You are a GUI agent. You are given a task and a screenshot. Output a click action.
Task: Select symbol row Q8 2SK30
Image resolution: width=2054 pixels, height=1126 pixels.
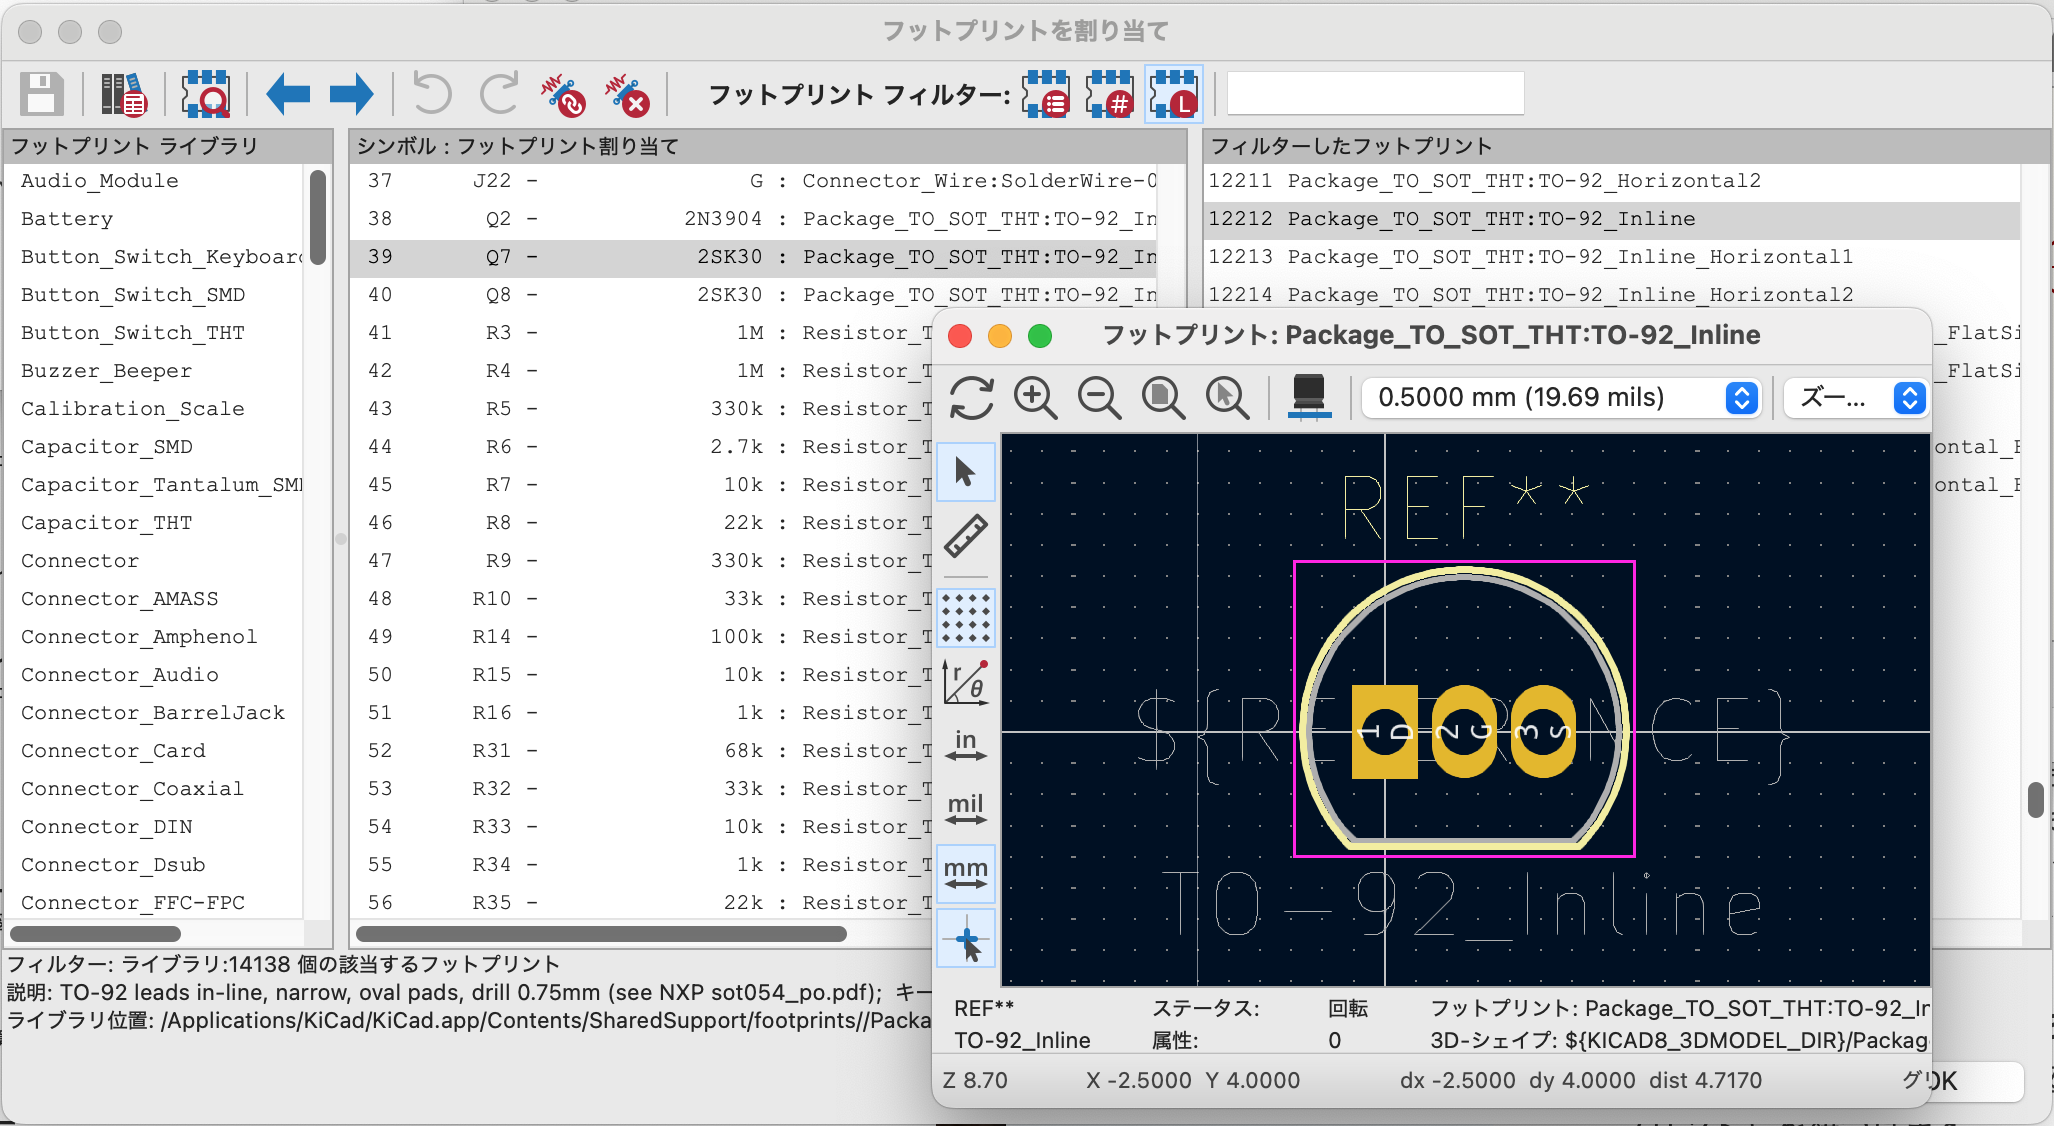tap(755, 295)
